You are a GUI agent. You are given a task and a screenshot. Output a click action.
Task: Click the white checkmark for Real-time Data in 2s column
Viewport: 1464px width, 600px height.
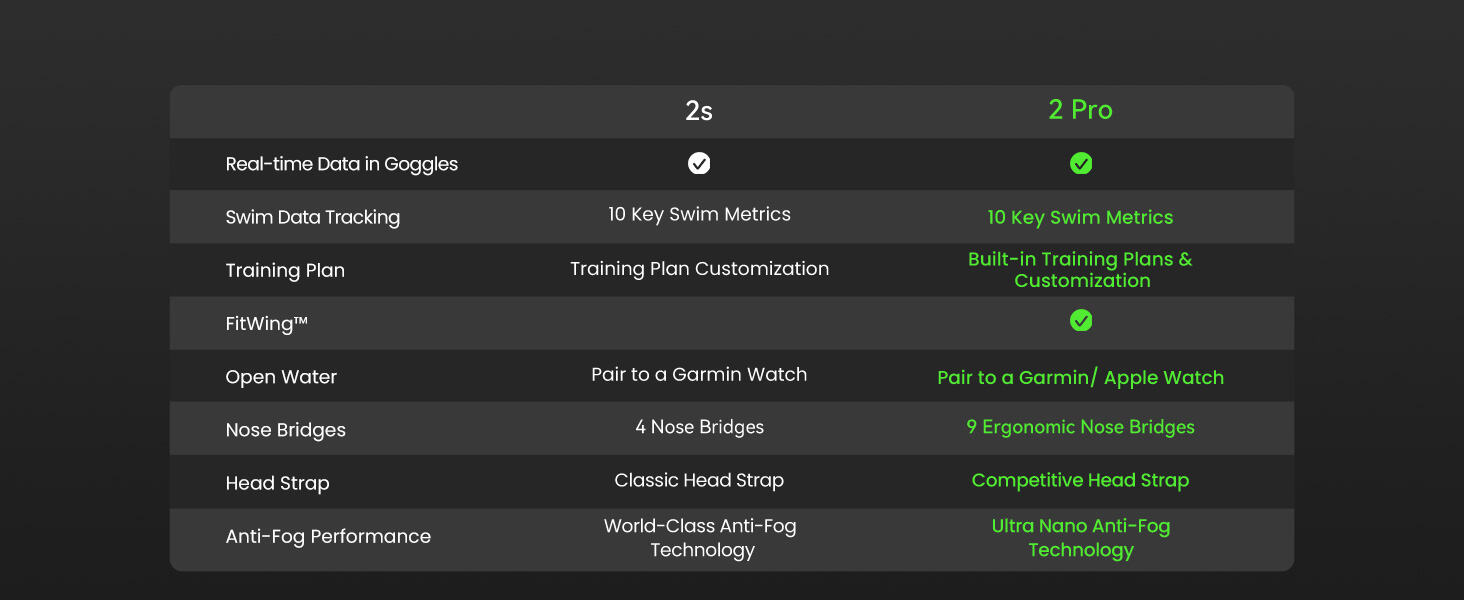(x=699, y=163)
